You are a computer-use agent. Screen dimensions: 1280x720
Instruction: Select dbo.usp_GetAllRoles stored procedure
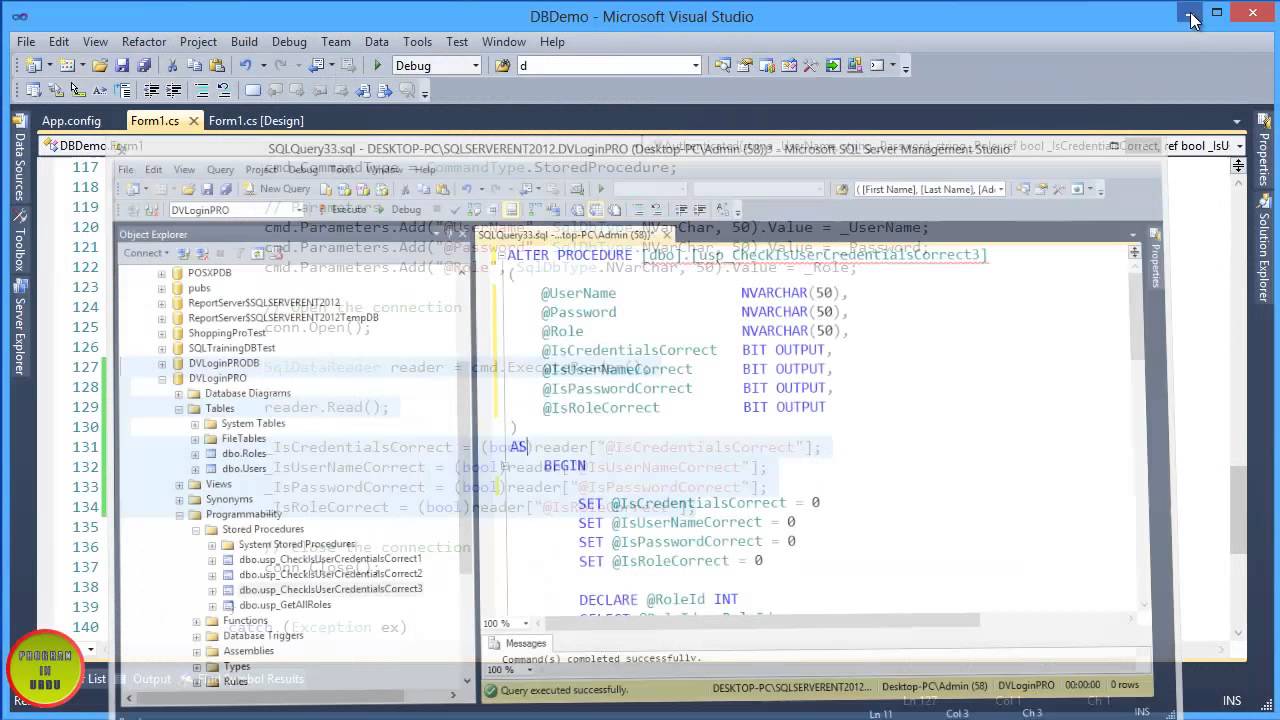285,605
